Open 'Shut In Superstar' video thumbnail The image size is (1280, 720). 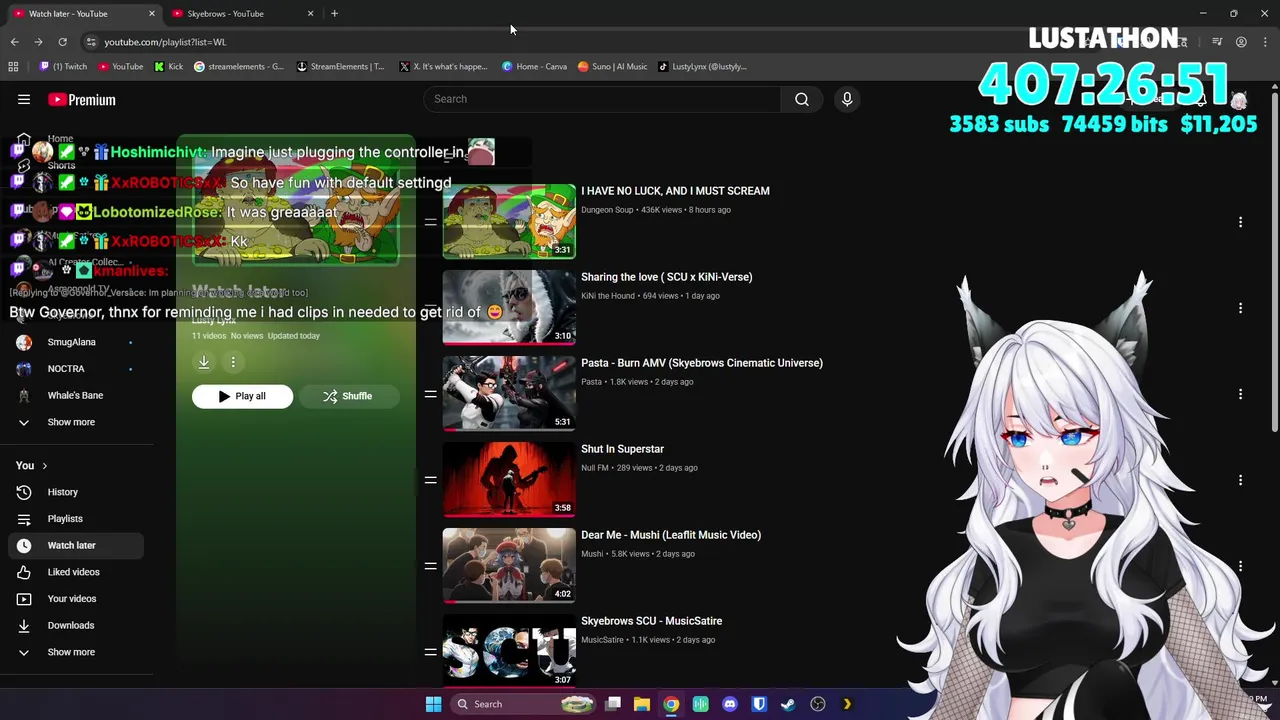509,479
